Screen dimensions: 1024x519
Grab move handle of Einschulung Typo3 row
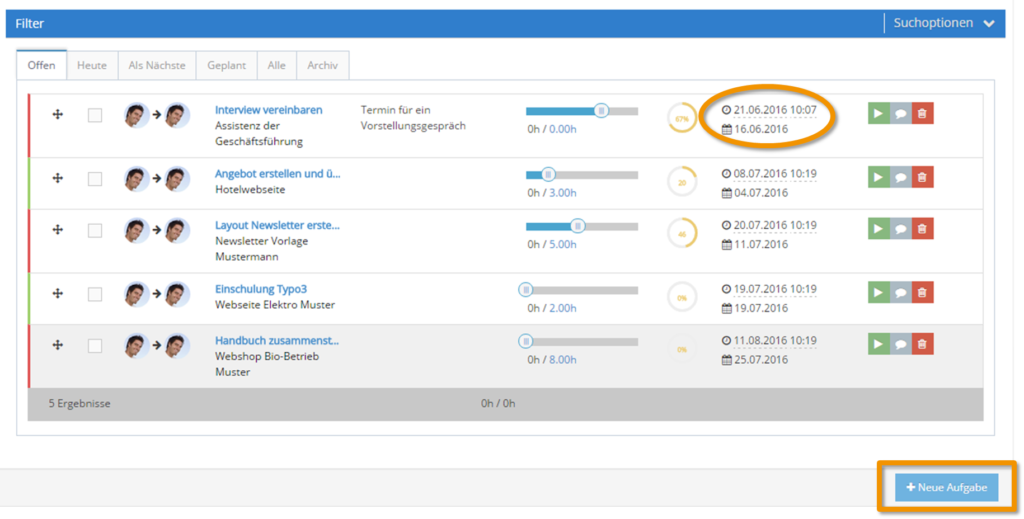(x=57, y=293)
